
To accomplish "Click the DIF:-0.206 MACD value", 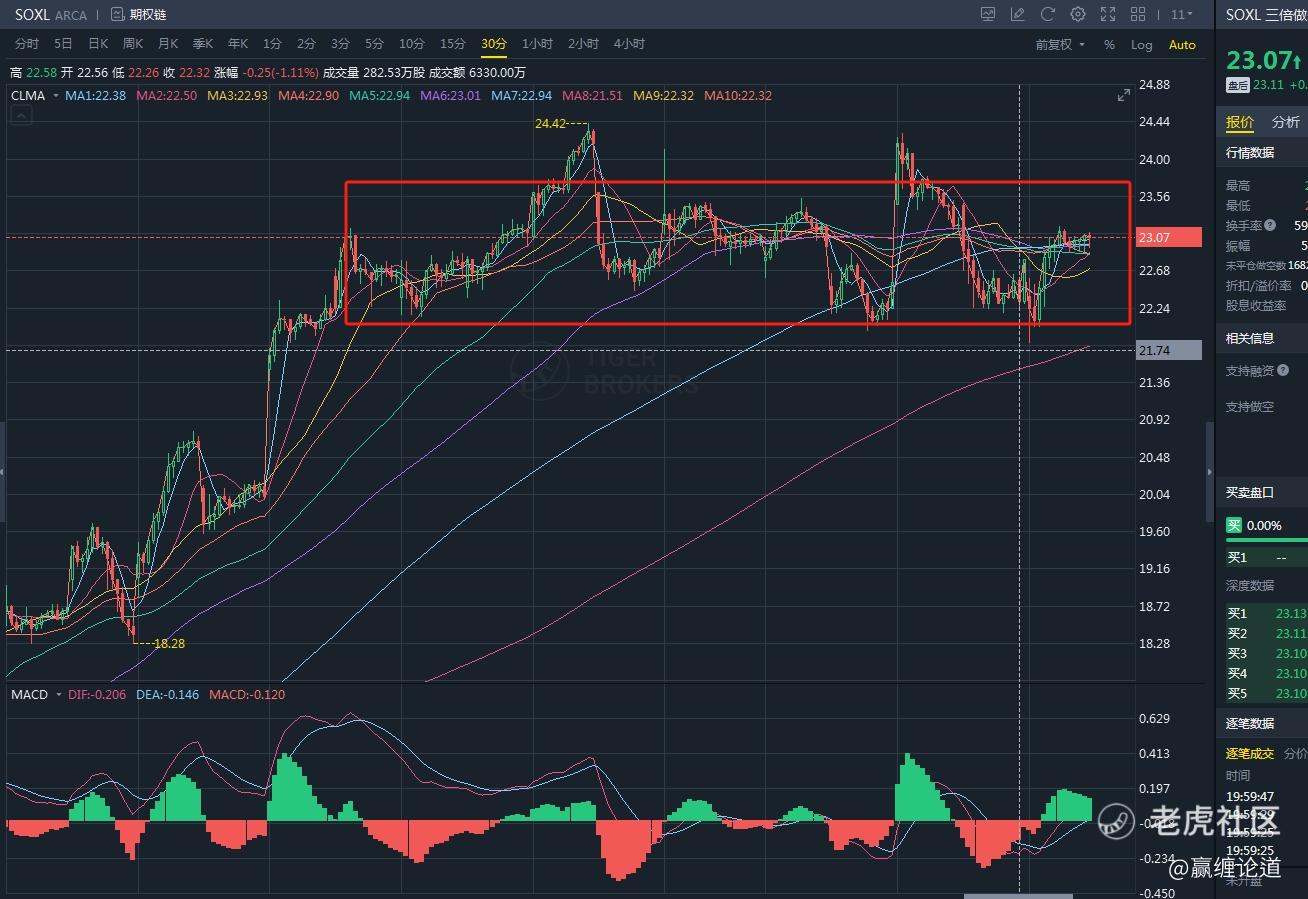I will coord(97,694).
